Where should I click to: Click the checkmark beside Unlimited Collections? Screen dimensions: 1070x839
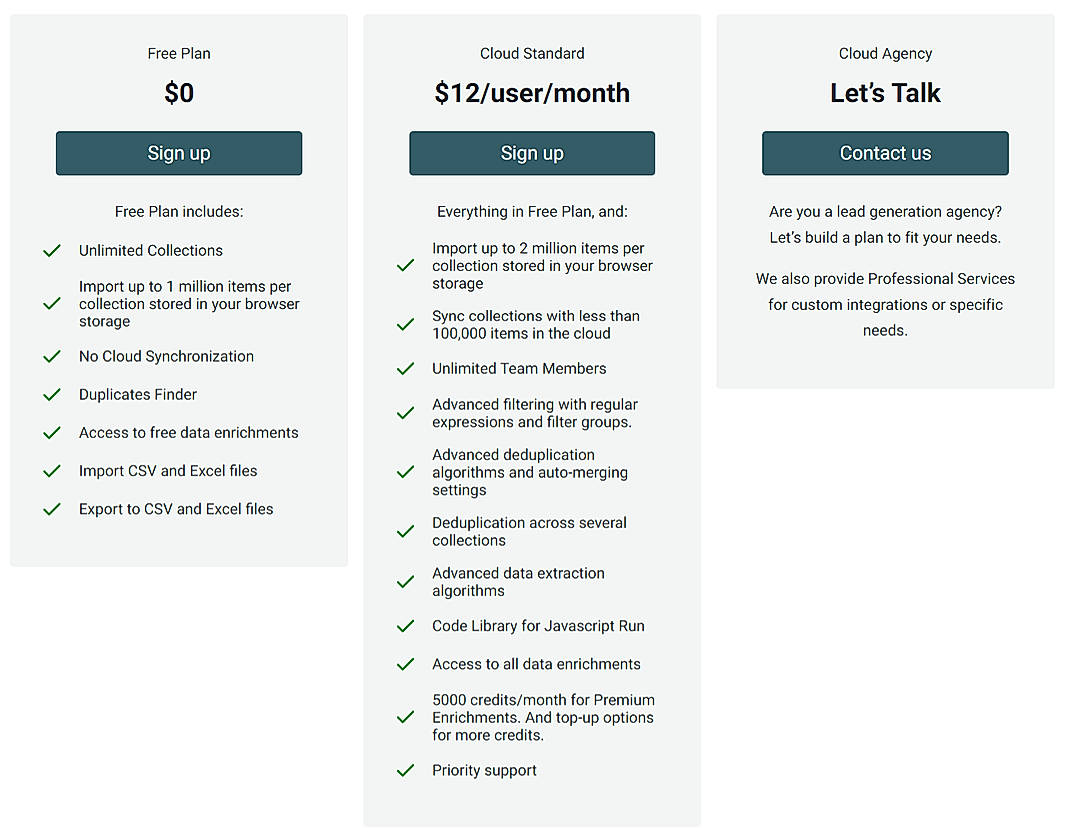[52, 250]
